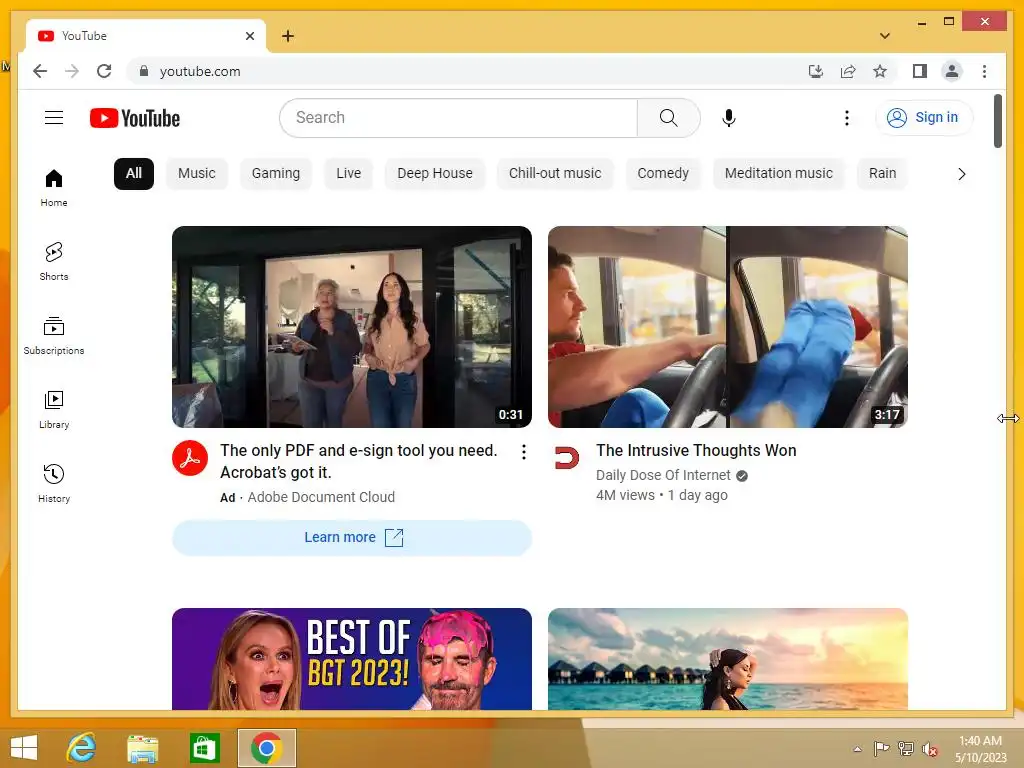This screenshot has width=1024, height=768.
Task: Reload the YouTube page
Action: pyautogui.click(x=104, y=71)
